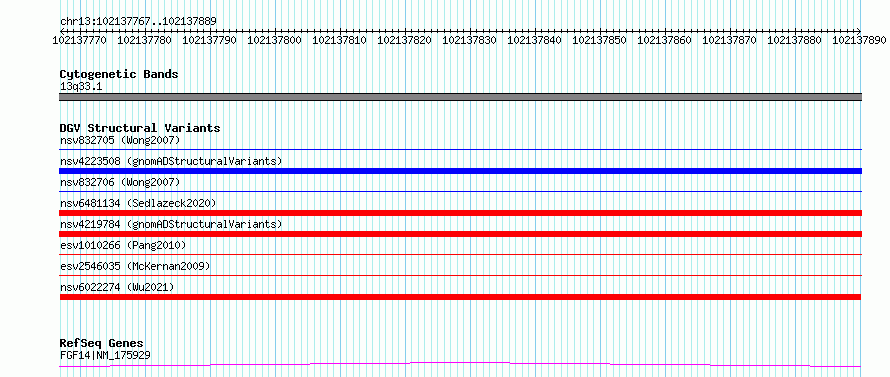Click ruler position 102137820
The height and width of the screenshot is (377, 890).
click(x=405, y=40)
